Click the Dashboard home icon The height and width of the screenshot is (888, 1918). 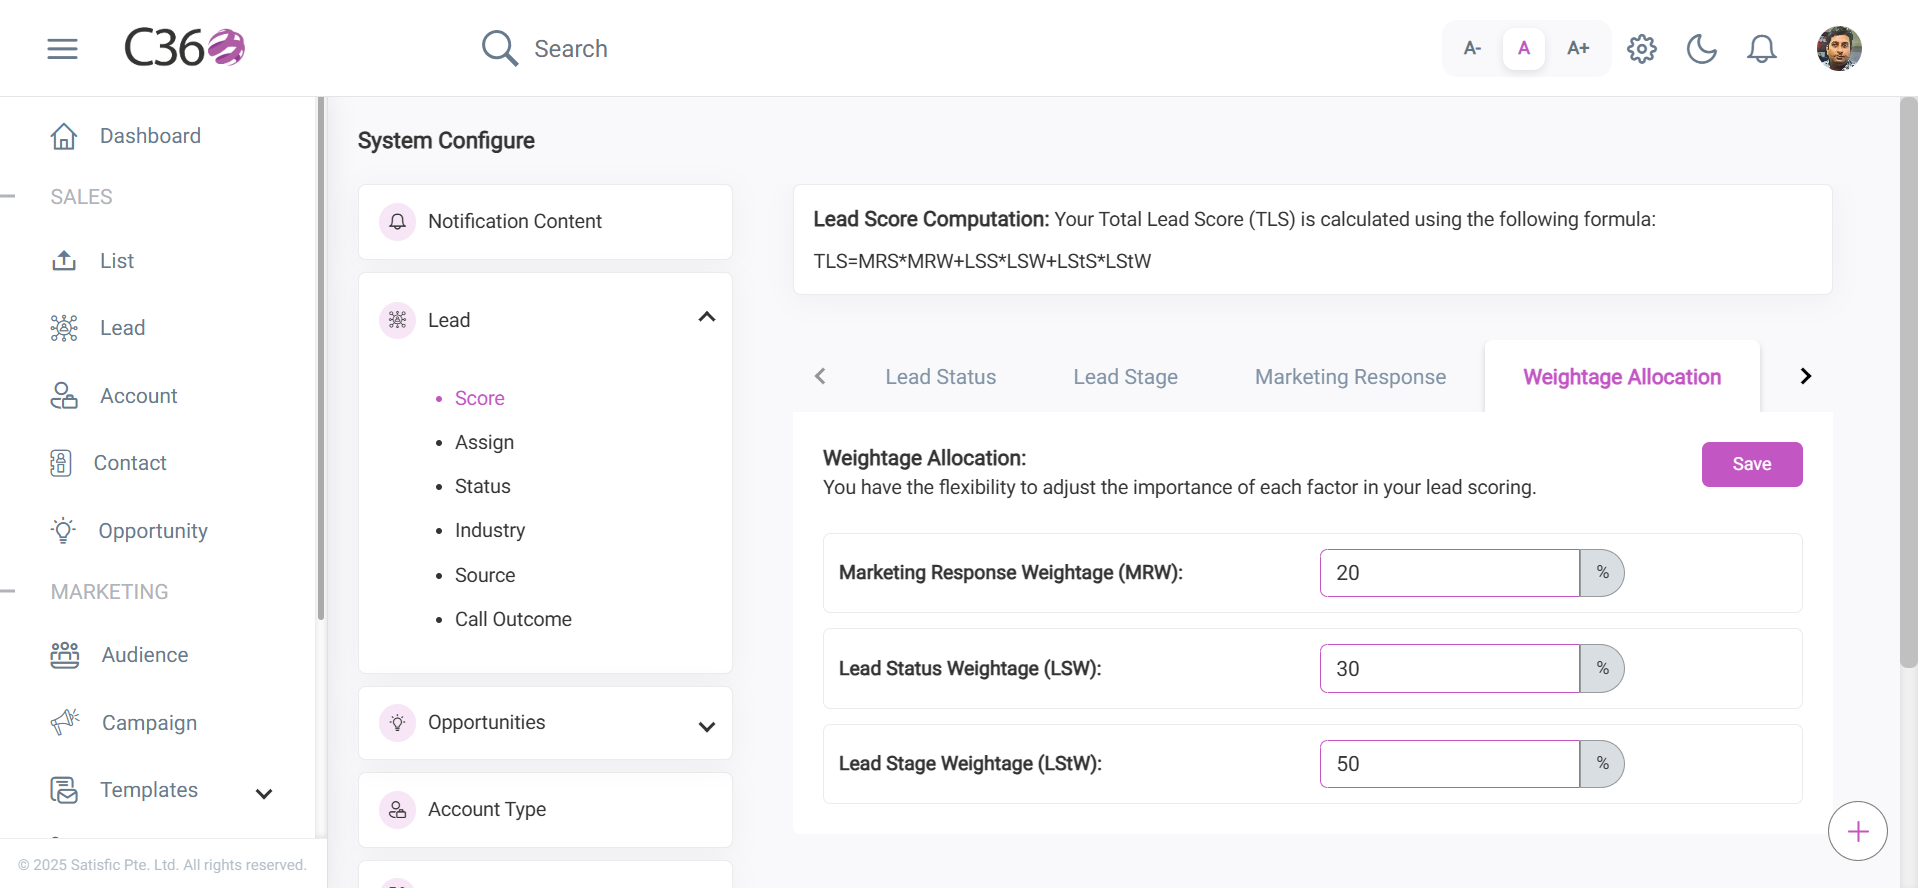coord(64,136)
